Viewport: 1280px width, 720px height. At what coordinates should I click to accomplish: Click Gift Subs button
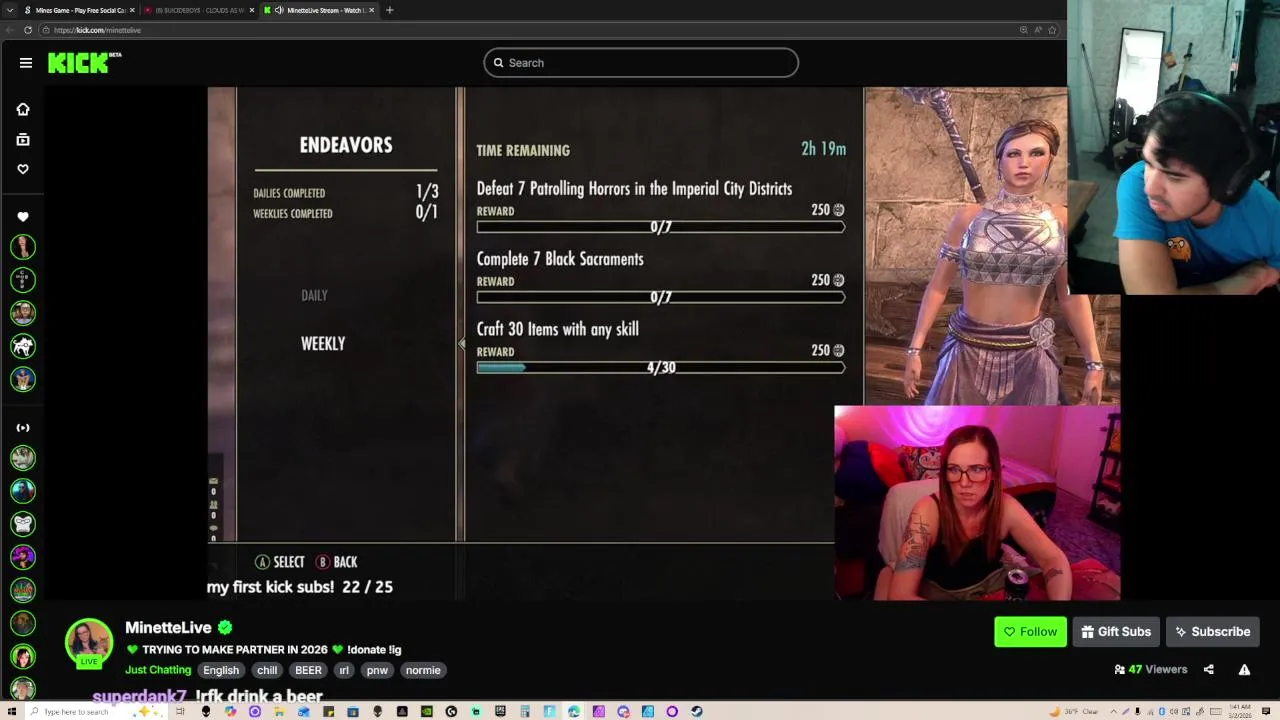1116,632
